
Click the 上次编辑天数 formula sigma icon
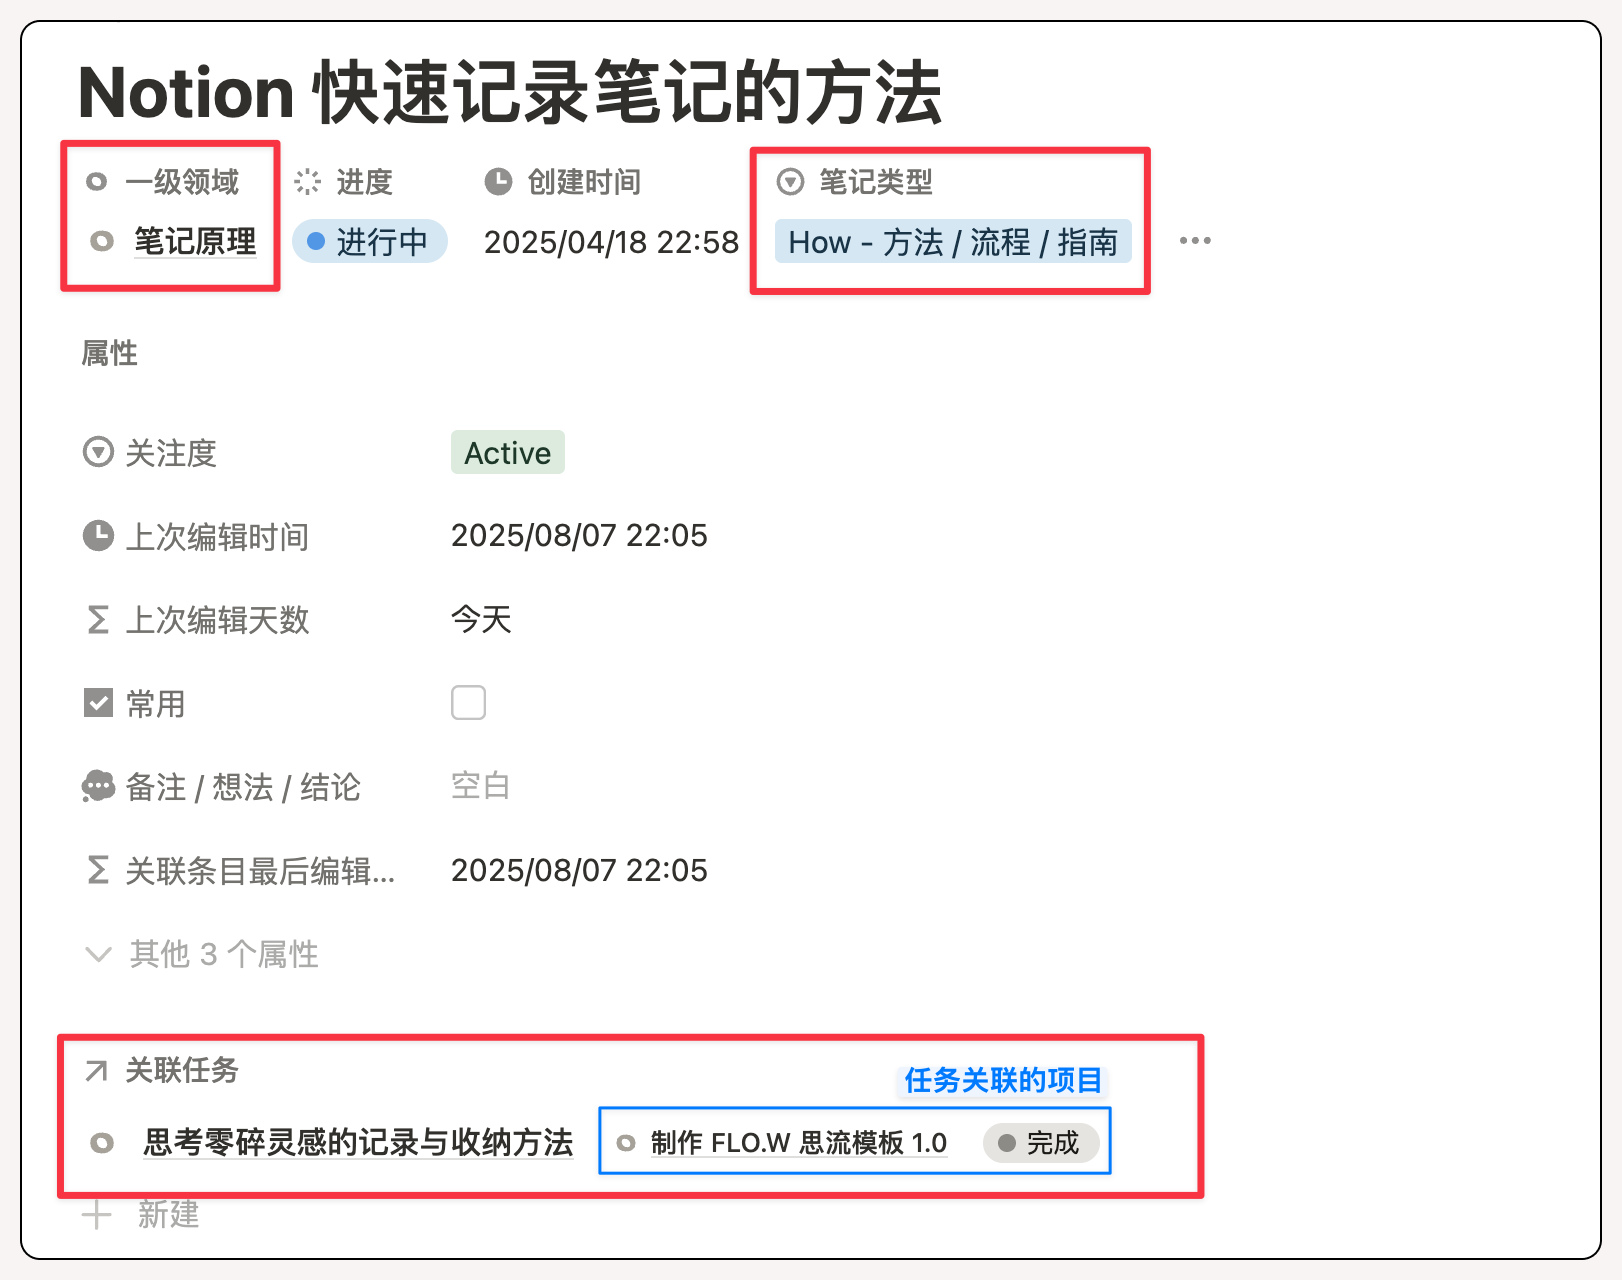(x=98, y=620)
